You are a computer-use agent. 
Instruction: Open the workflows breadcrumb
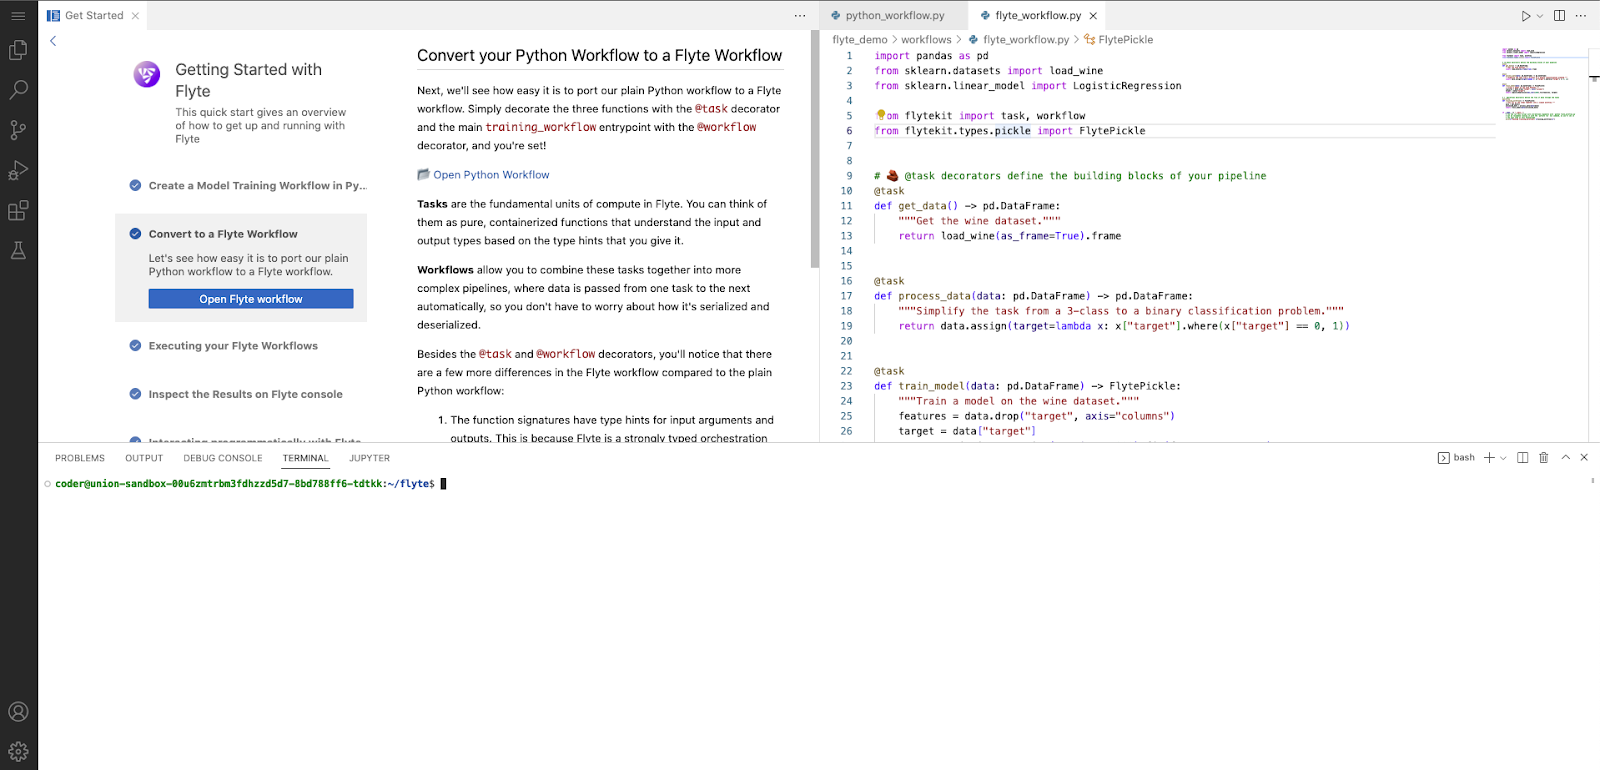[x=926, y=40]
